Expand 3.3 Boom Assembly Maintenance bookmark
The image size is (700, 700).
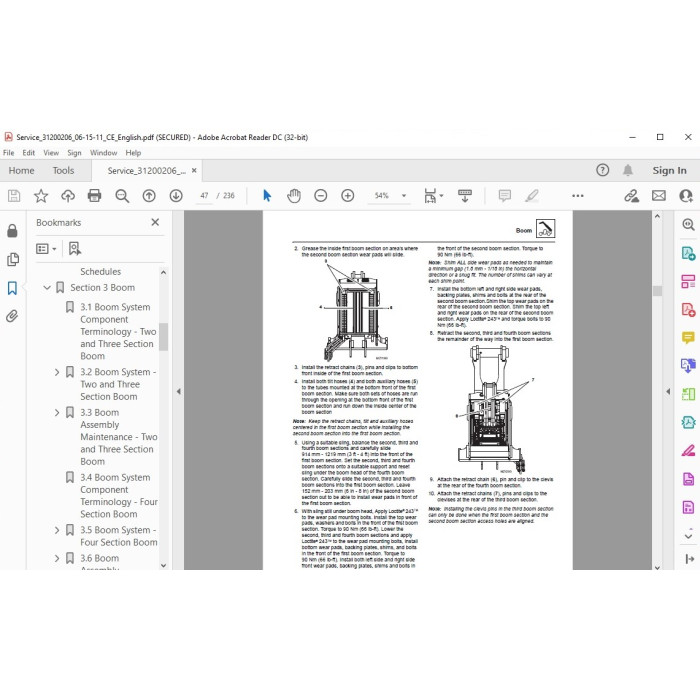[x=57, y=412]
